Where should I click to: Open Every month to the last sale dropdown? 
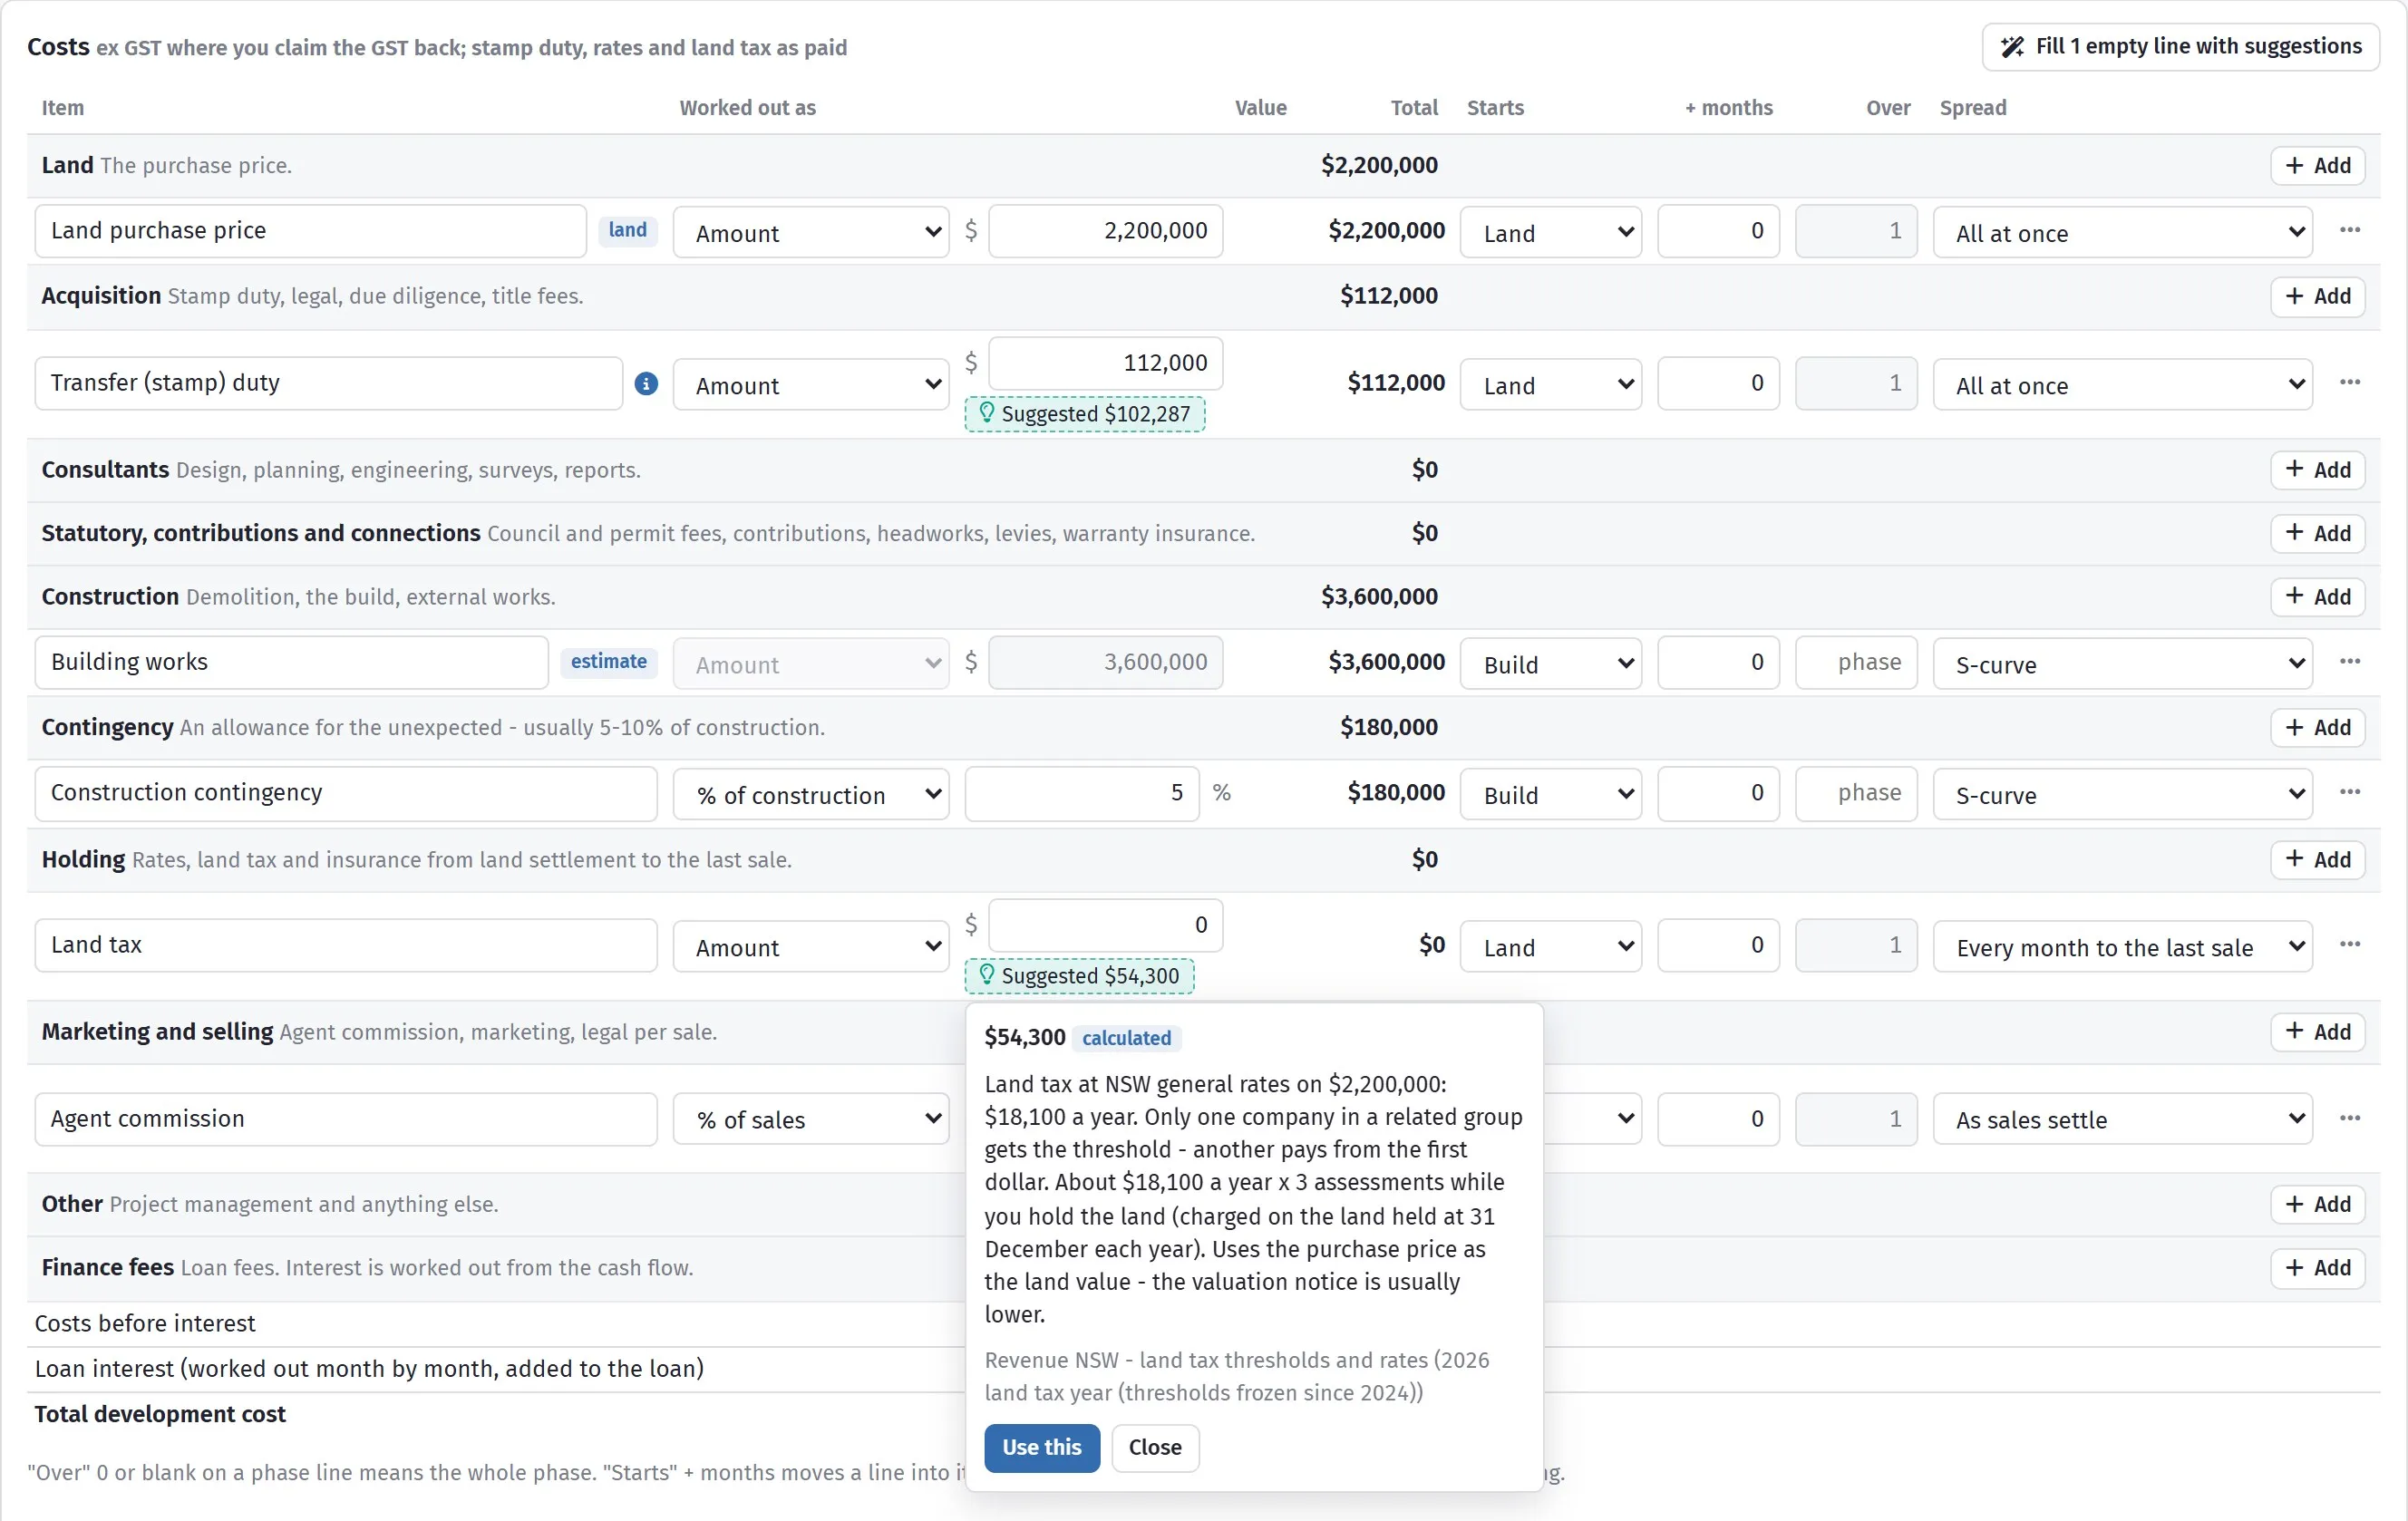(2122, 946)
